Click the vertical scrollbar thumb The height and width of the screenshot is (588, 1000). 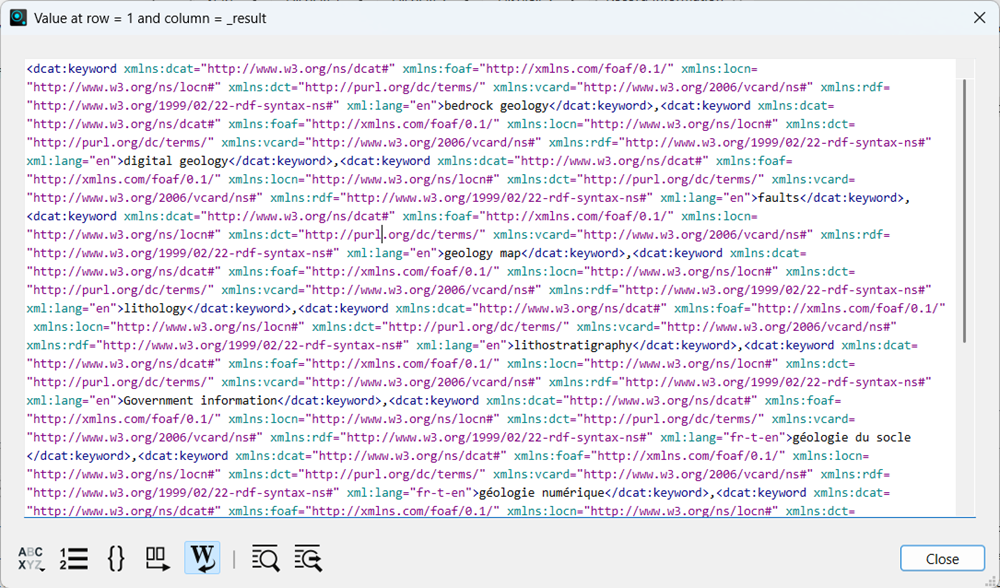tap(965, 210)
